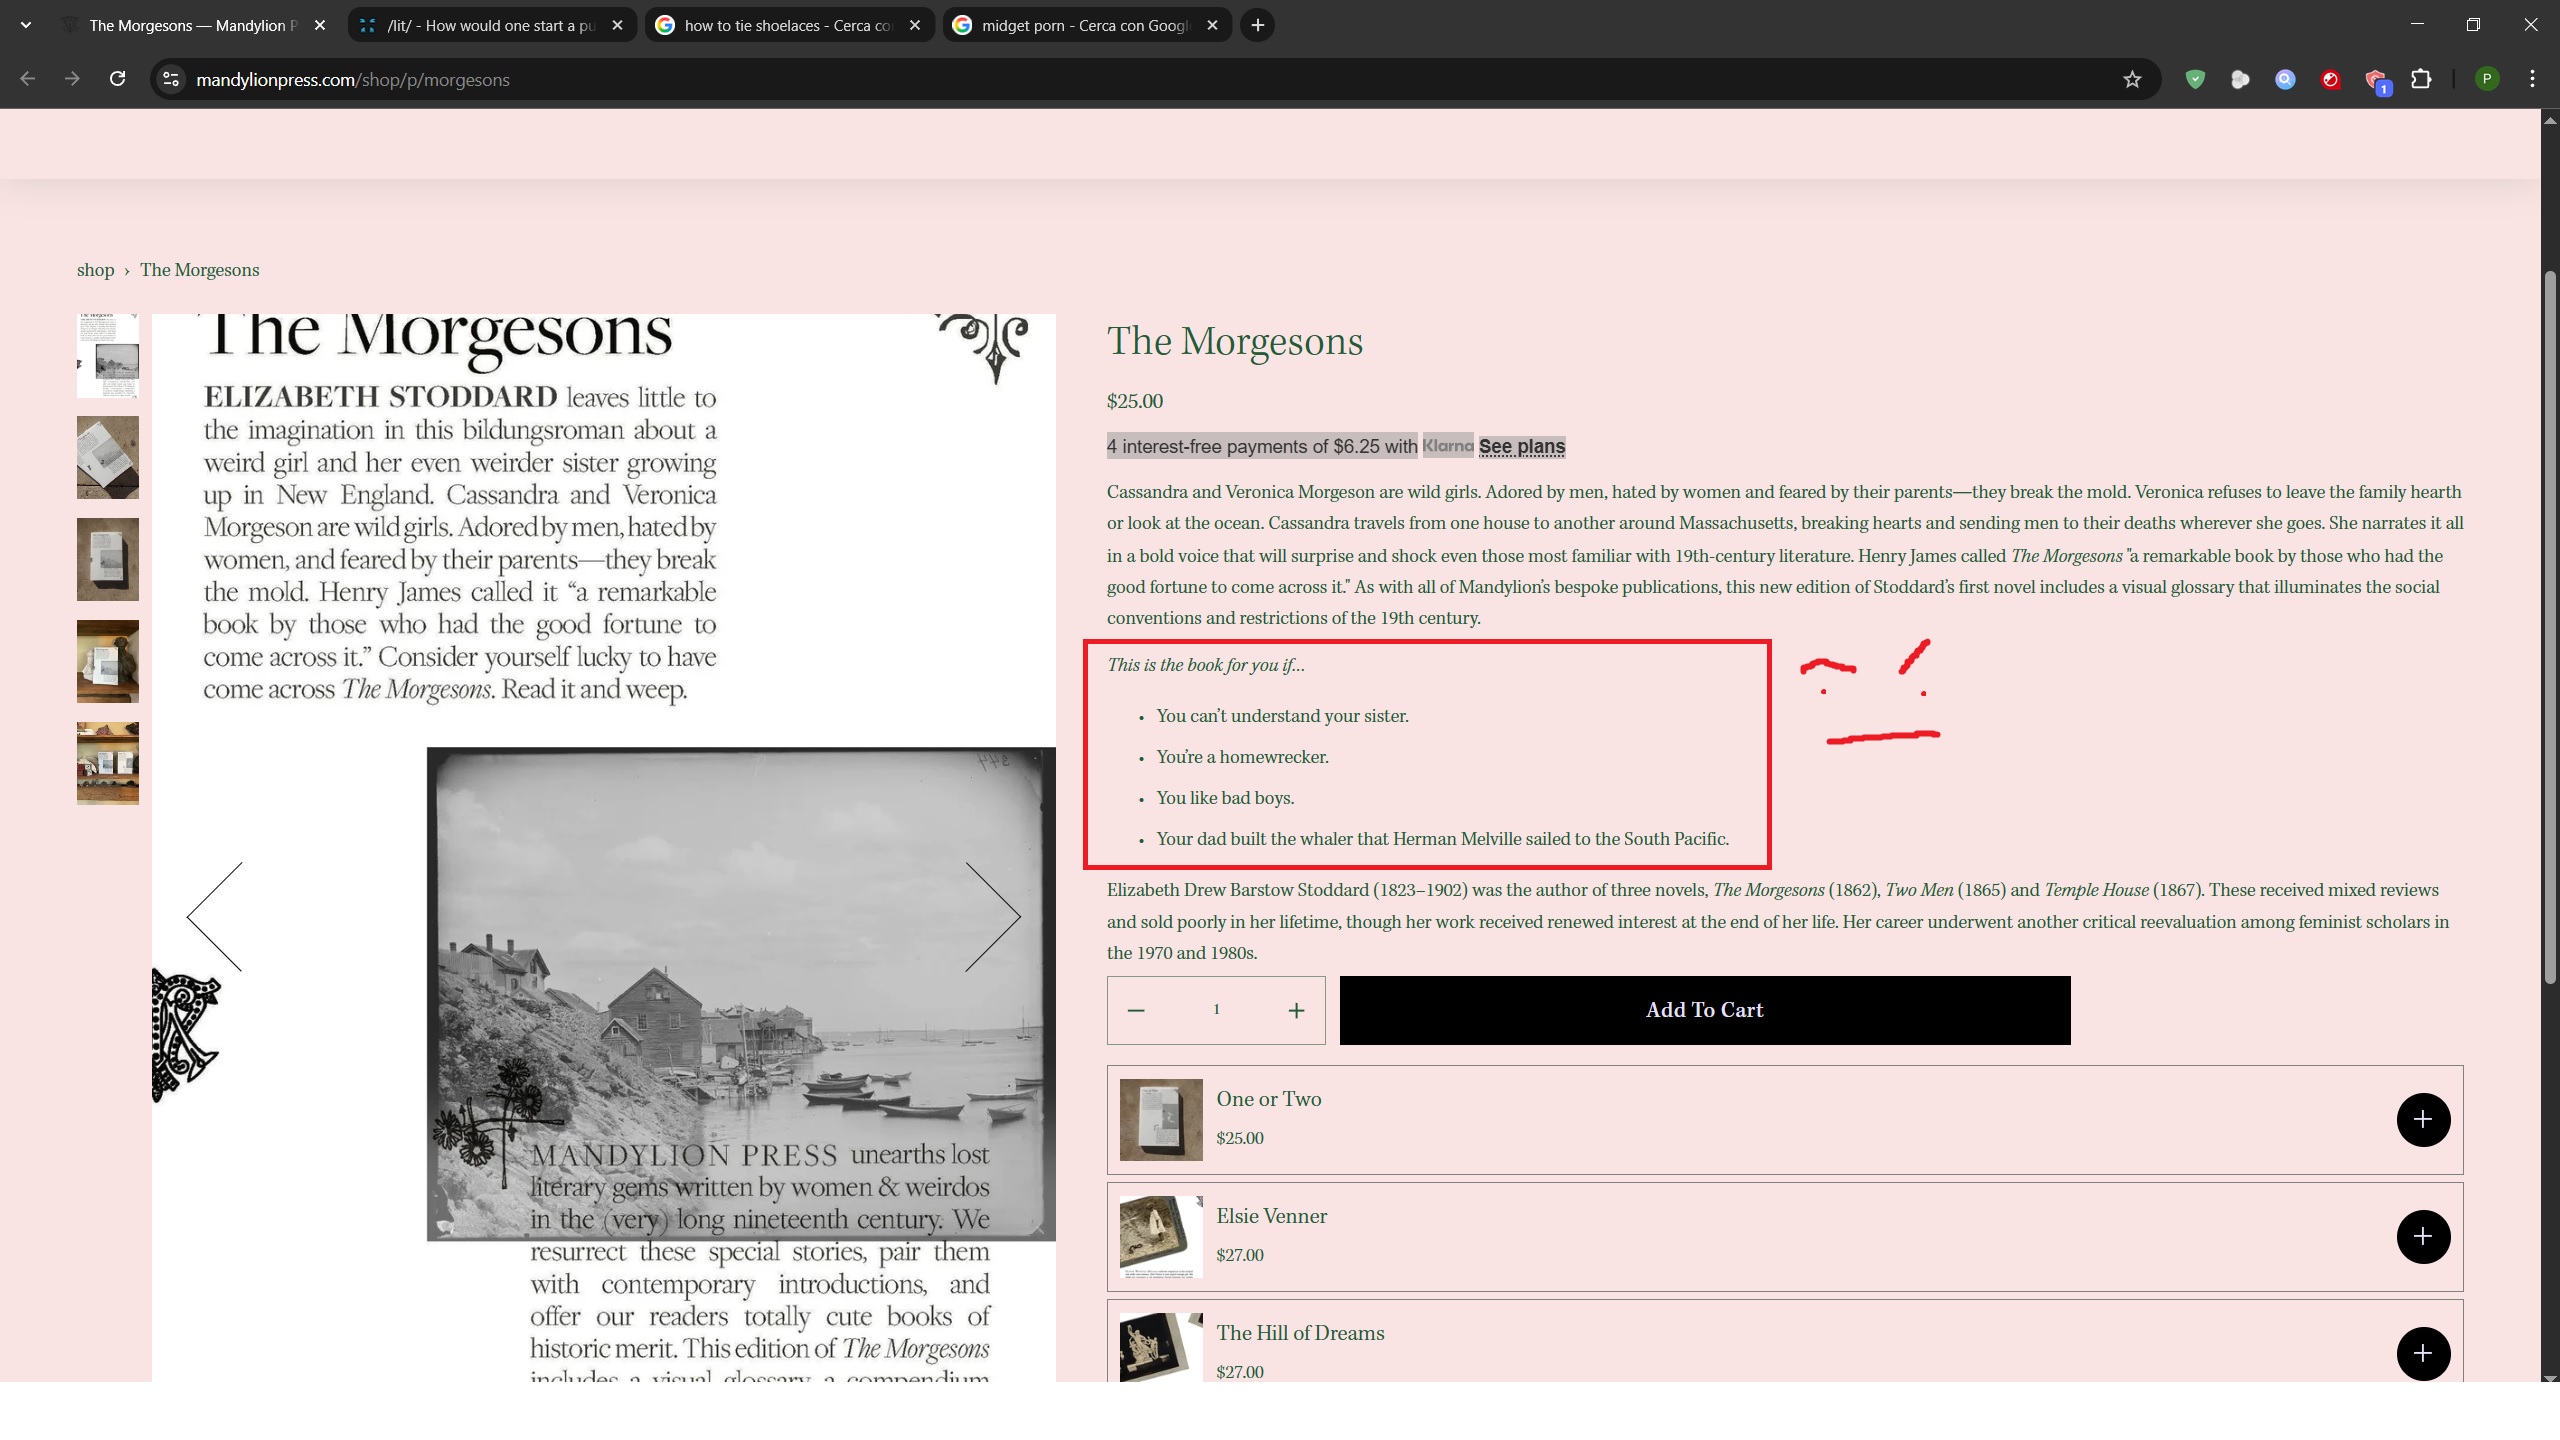Select the second product thumbnail image
2560x1440 pixels.
108,458
